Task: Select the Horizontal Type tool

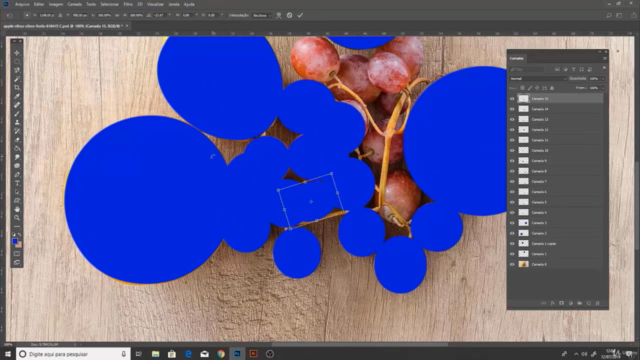Action: pos(17,183)
